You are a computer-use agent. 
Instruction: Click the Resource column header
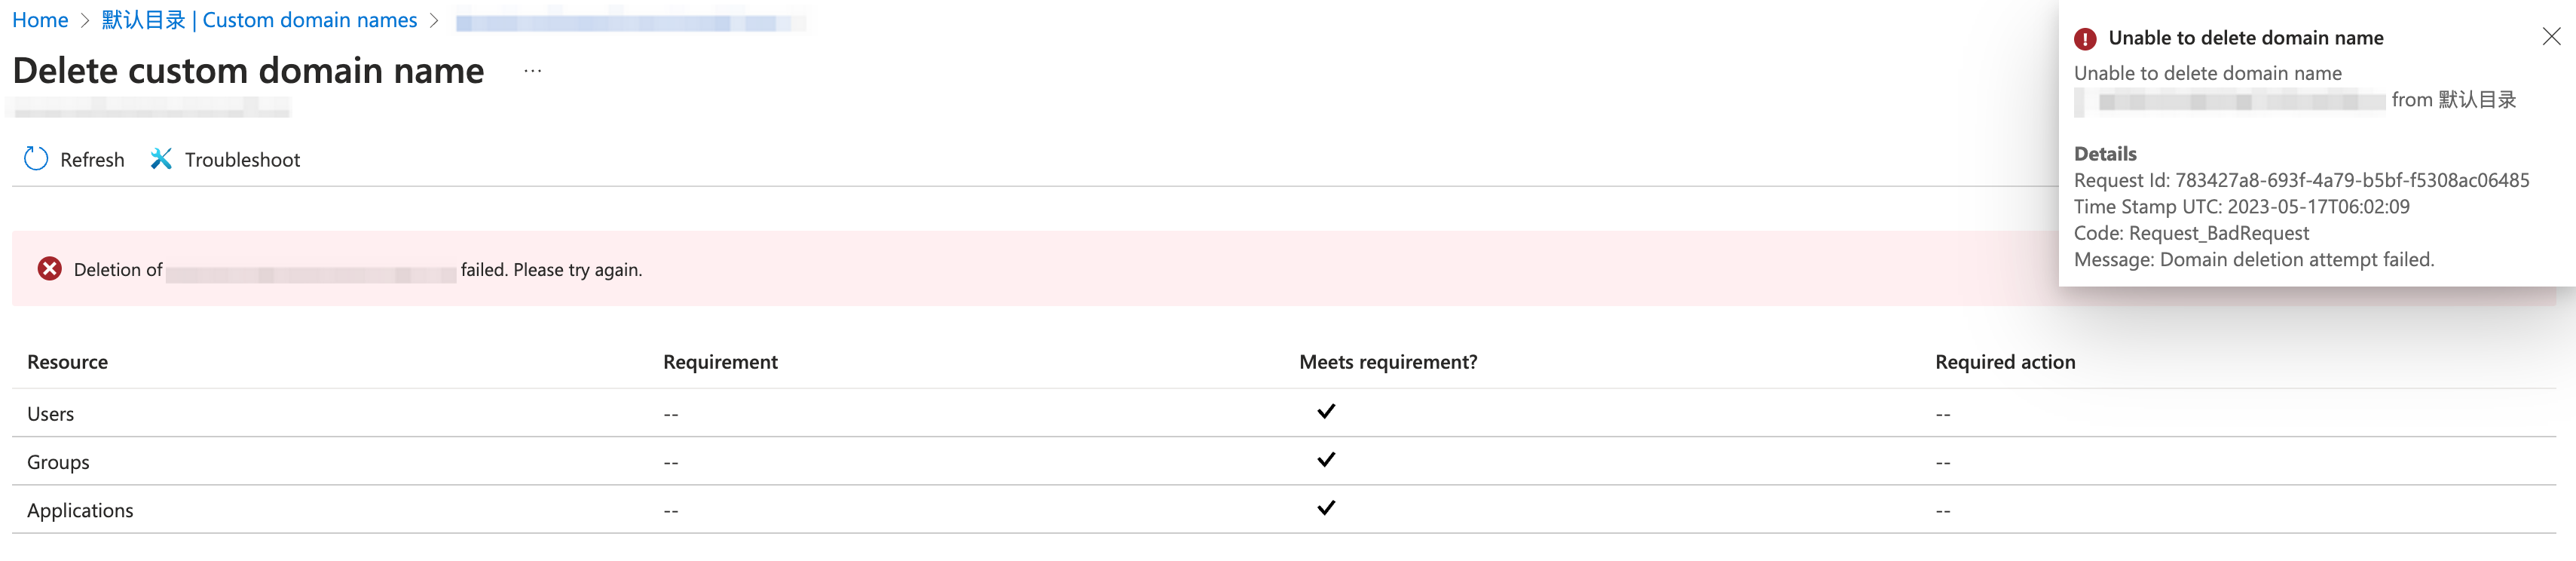tap(67, 362)
